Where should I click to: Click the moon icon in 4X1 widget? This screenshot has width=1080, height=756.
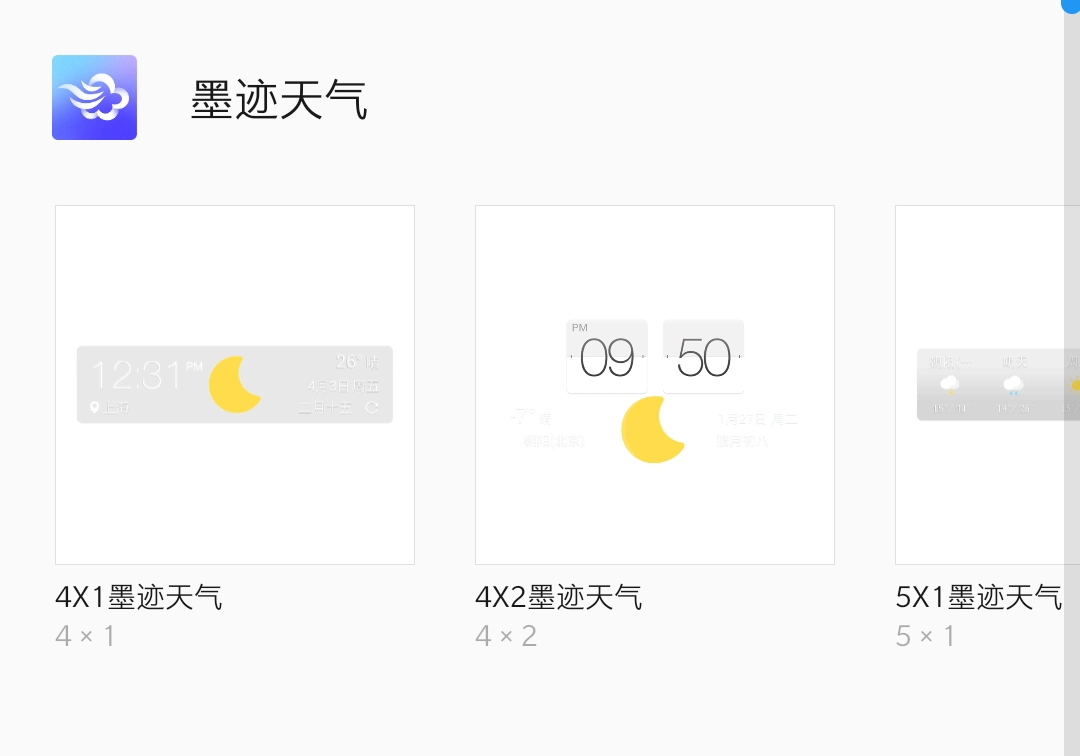click(236, 384)
